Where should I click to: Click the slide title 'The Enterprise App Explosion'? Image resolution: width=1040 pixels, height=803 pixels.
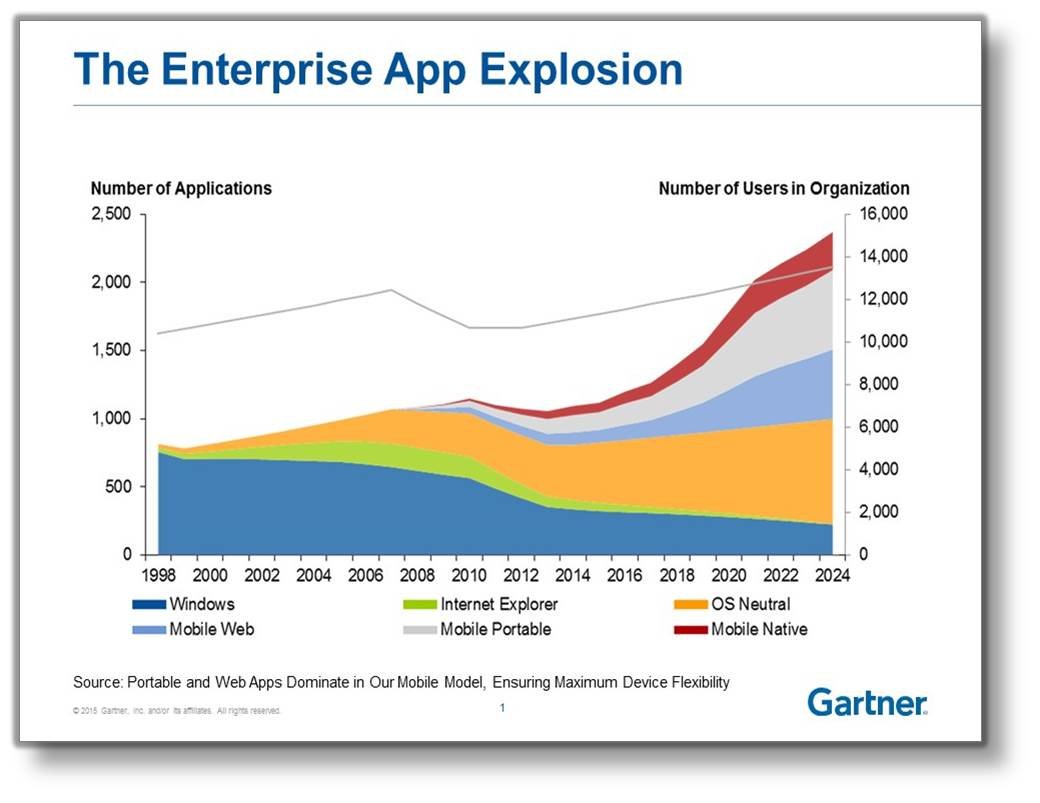tap(379, 70)
